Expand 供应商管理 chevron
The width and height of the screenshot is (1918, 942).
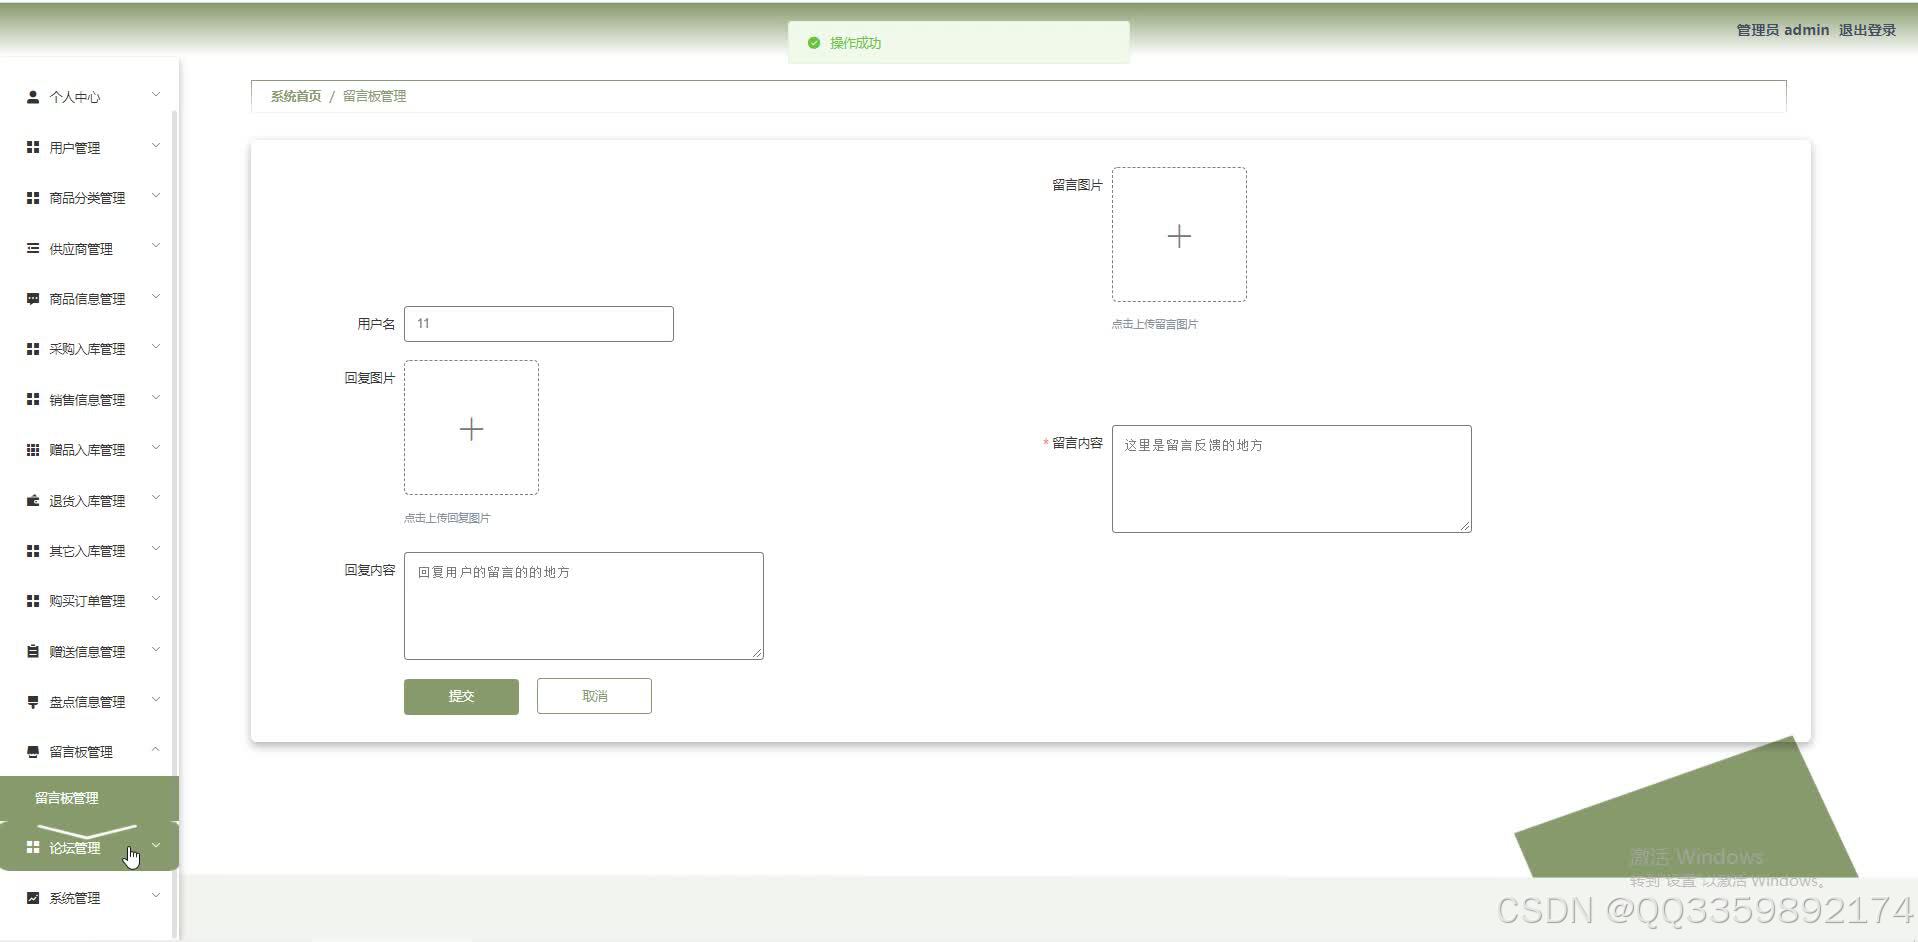(x=156, y=246)
